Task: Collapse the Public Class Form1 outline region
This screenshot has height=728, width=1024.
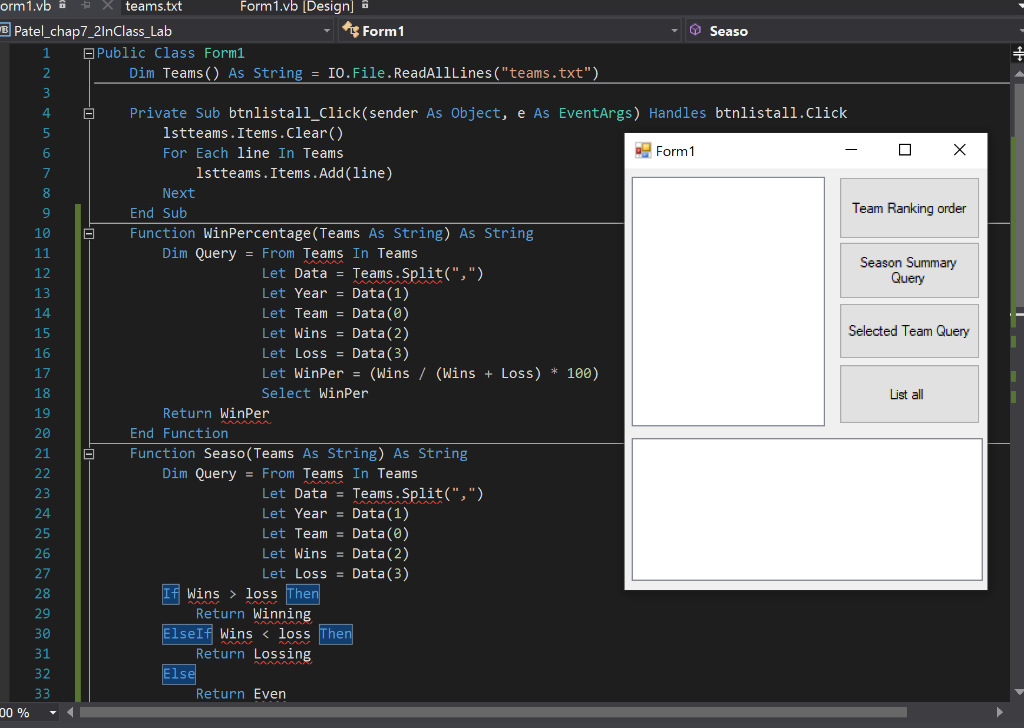Action: click(x=88, y=52)
